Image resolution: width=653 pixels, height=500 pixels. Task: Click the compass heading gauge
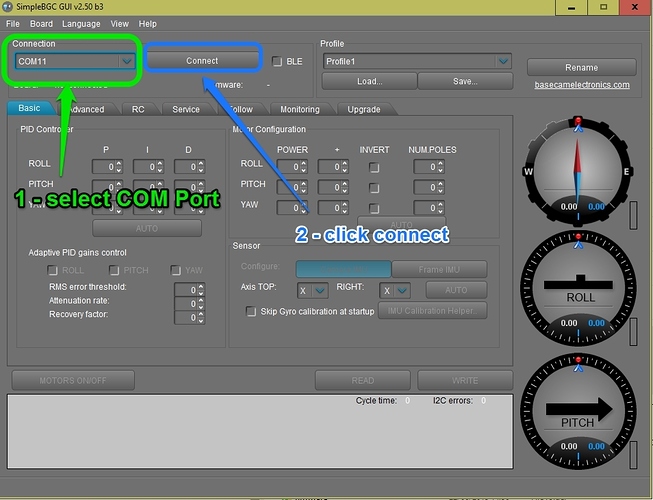[x=578, y=171]
